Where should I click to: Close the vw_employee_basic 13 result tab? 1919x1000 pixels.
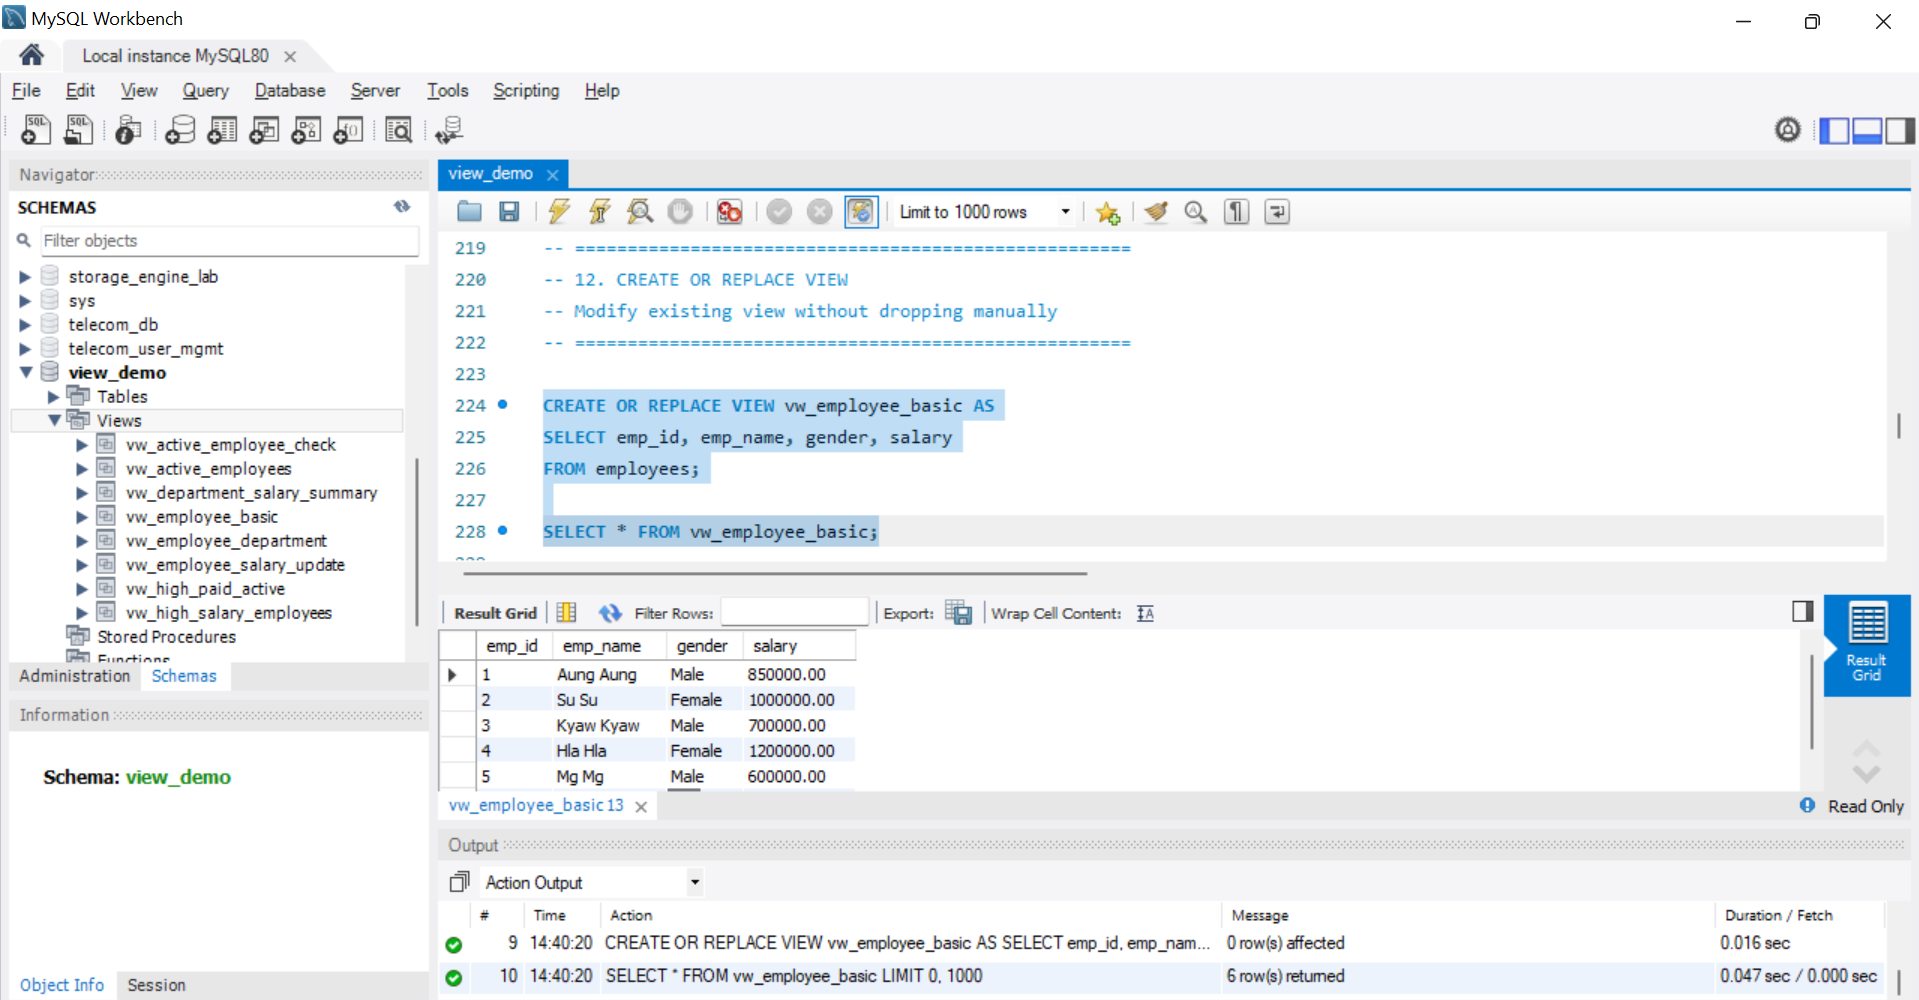pyautogui.click(x=641, y=806)
